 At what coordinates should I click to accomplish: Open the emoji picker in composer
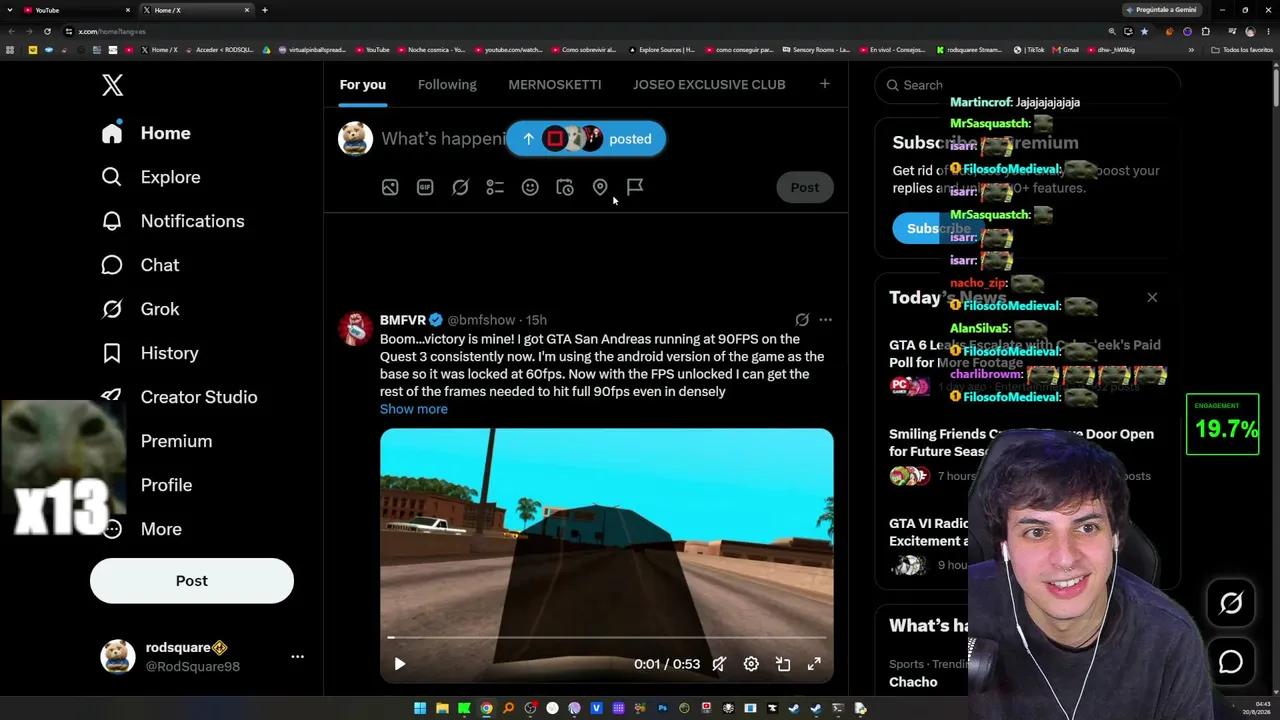point(530,187)
